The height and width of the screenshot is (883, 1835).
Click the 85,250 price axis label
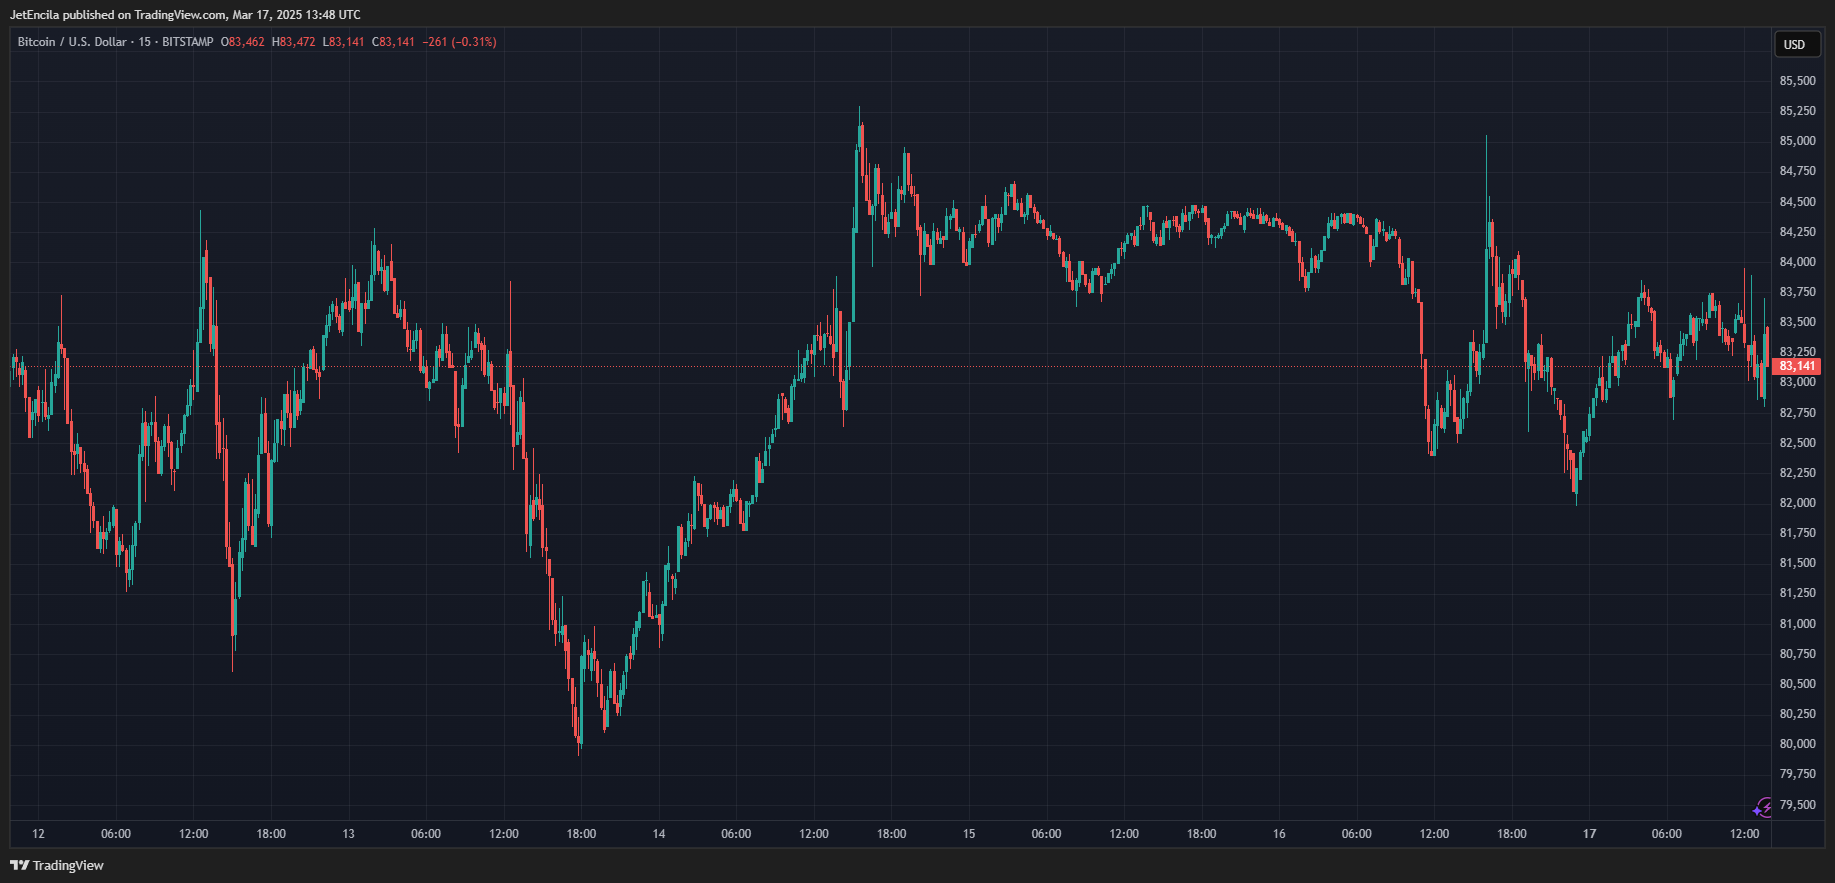click(1797, 111)
